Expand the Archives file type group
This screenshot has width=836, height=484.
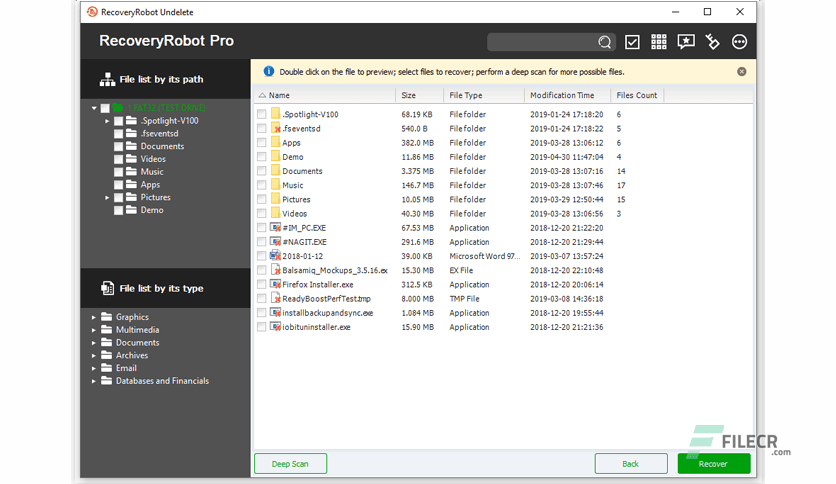click(94, 356)
